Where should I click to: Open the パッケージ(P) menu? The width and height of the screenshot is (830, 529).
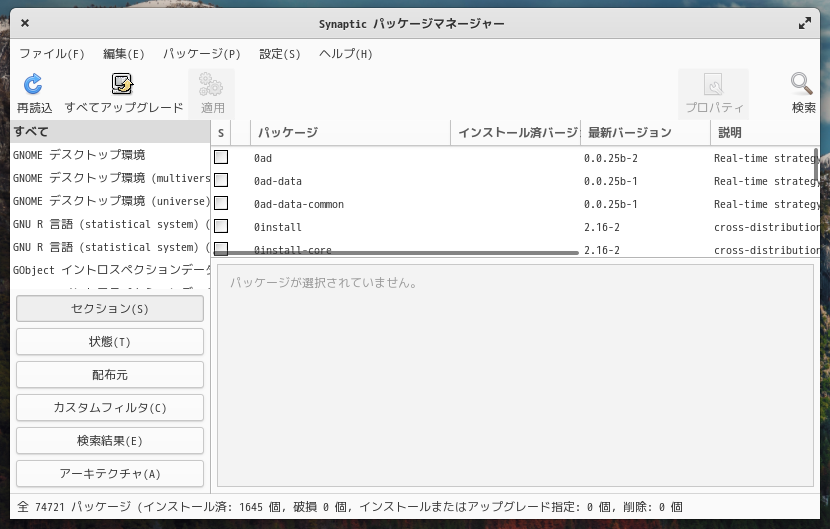click(x=202, y=53)
